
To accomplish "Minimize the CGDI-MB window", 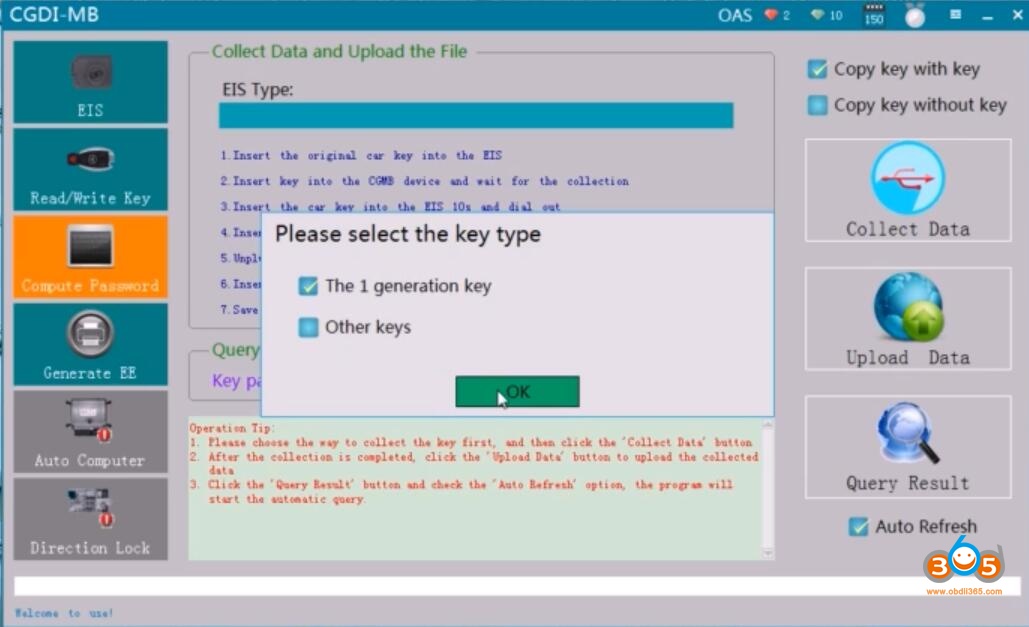I will click(x=988, y=15).
